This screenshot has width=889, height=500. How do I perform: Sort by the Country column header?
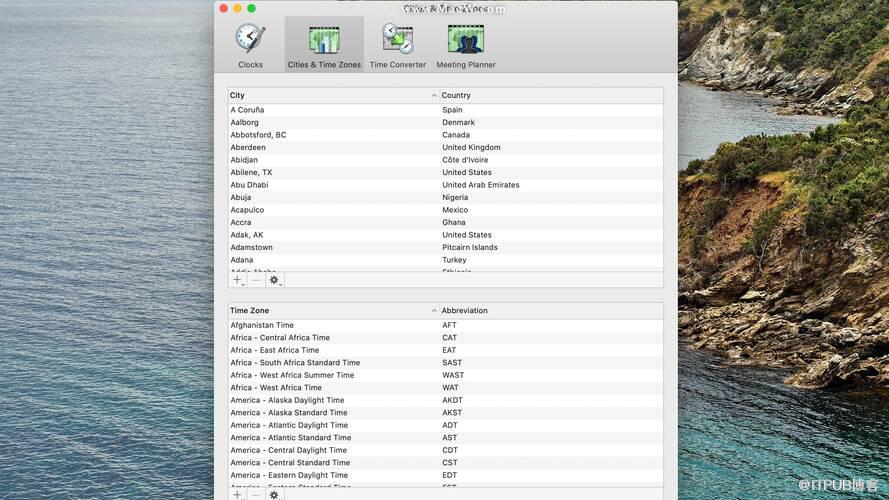(551, 95)
